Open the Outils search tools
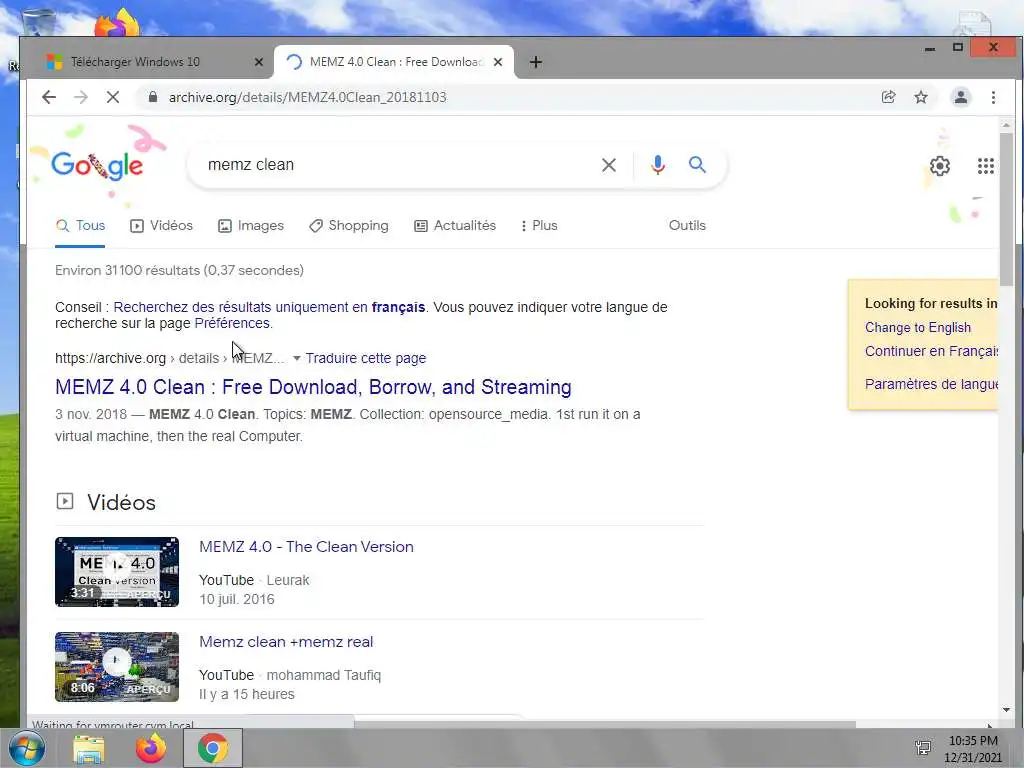The height and width of the screenshot is (768, 1024). [x=687, y=225]
